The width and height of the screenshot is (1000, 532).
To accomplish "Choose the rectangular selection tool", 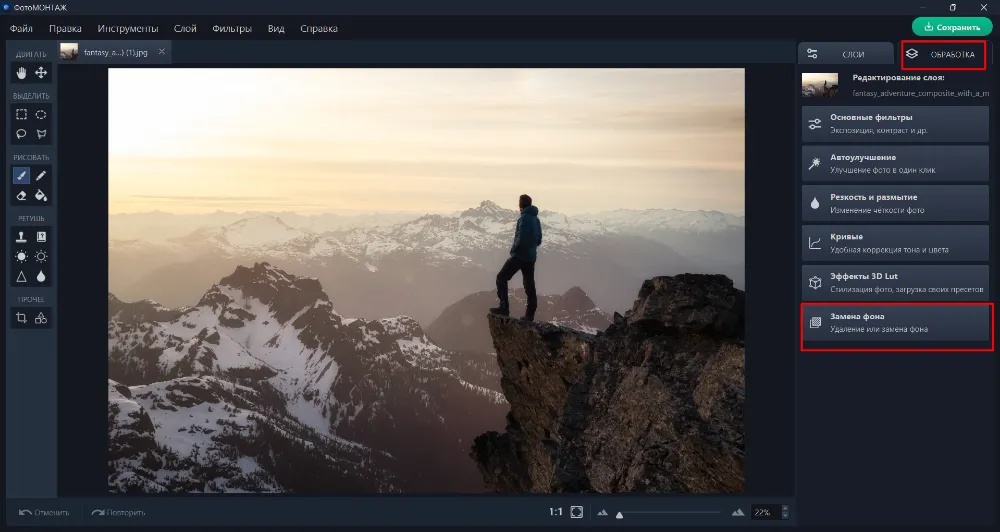I will (21, 115).
